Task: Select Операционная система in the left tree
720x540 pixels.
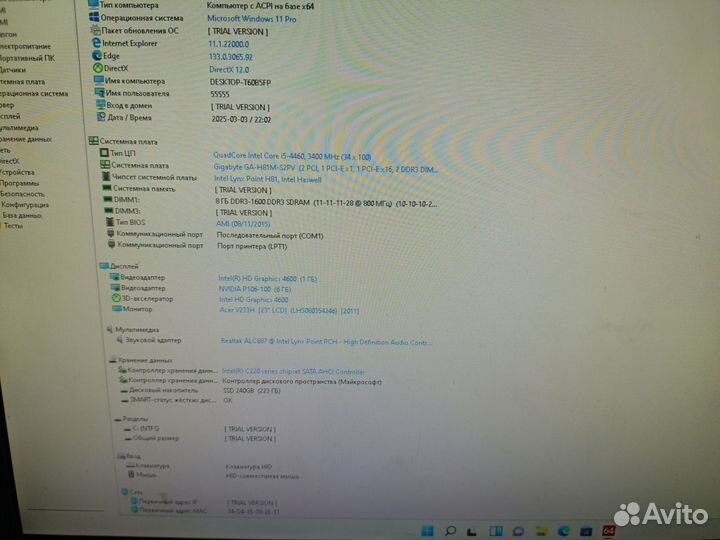Action: click(x=34, y=93)
